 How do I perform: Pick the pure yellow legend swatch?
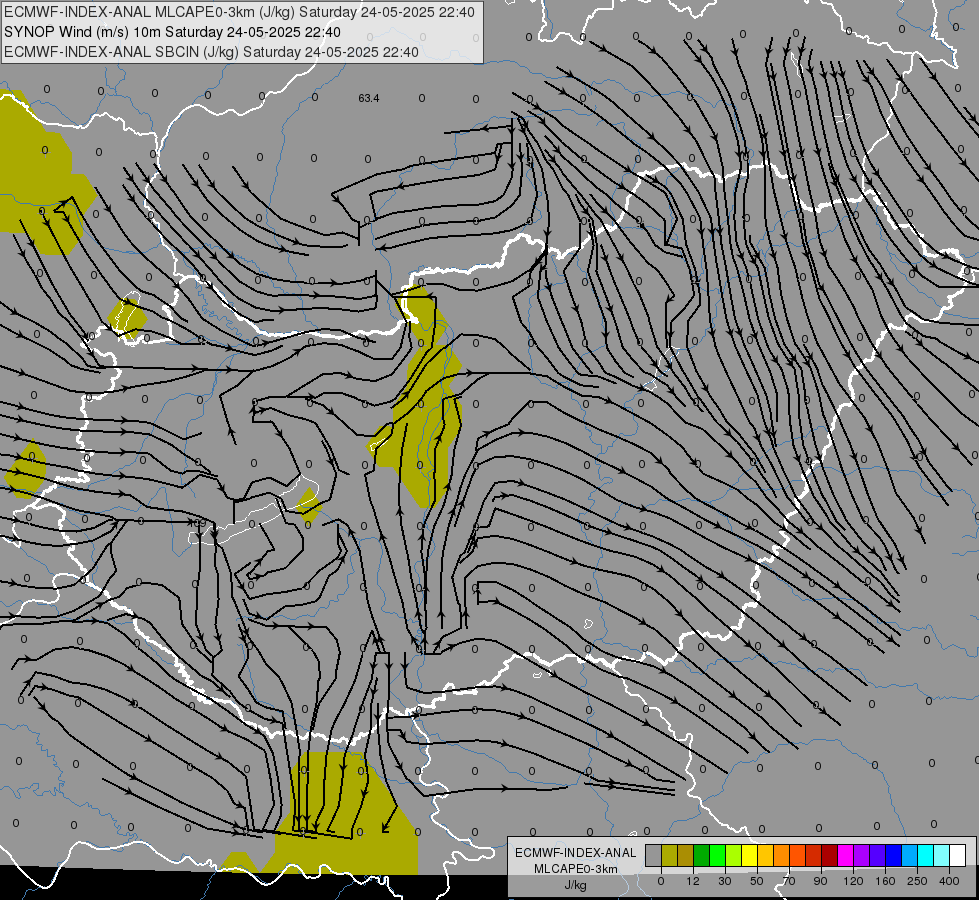point(749,856)
